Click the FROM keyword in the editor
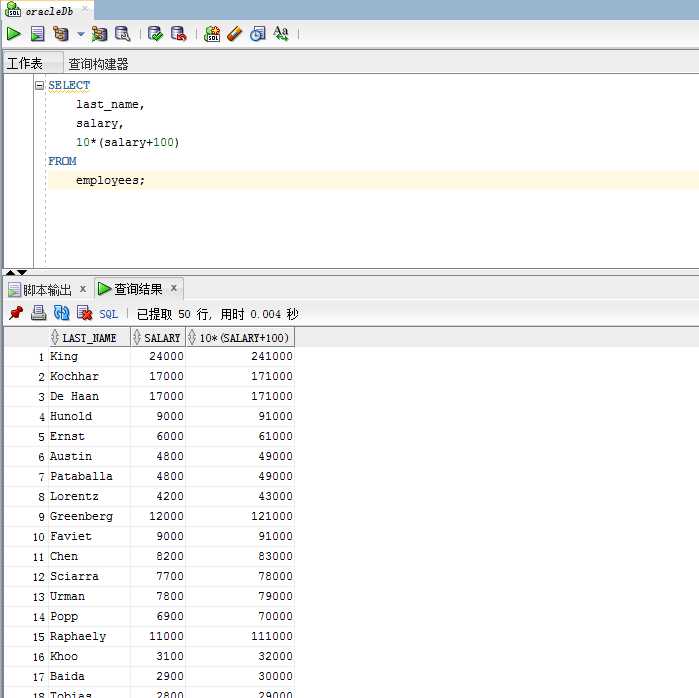699x698 pixels. 62,161
